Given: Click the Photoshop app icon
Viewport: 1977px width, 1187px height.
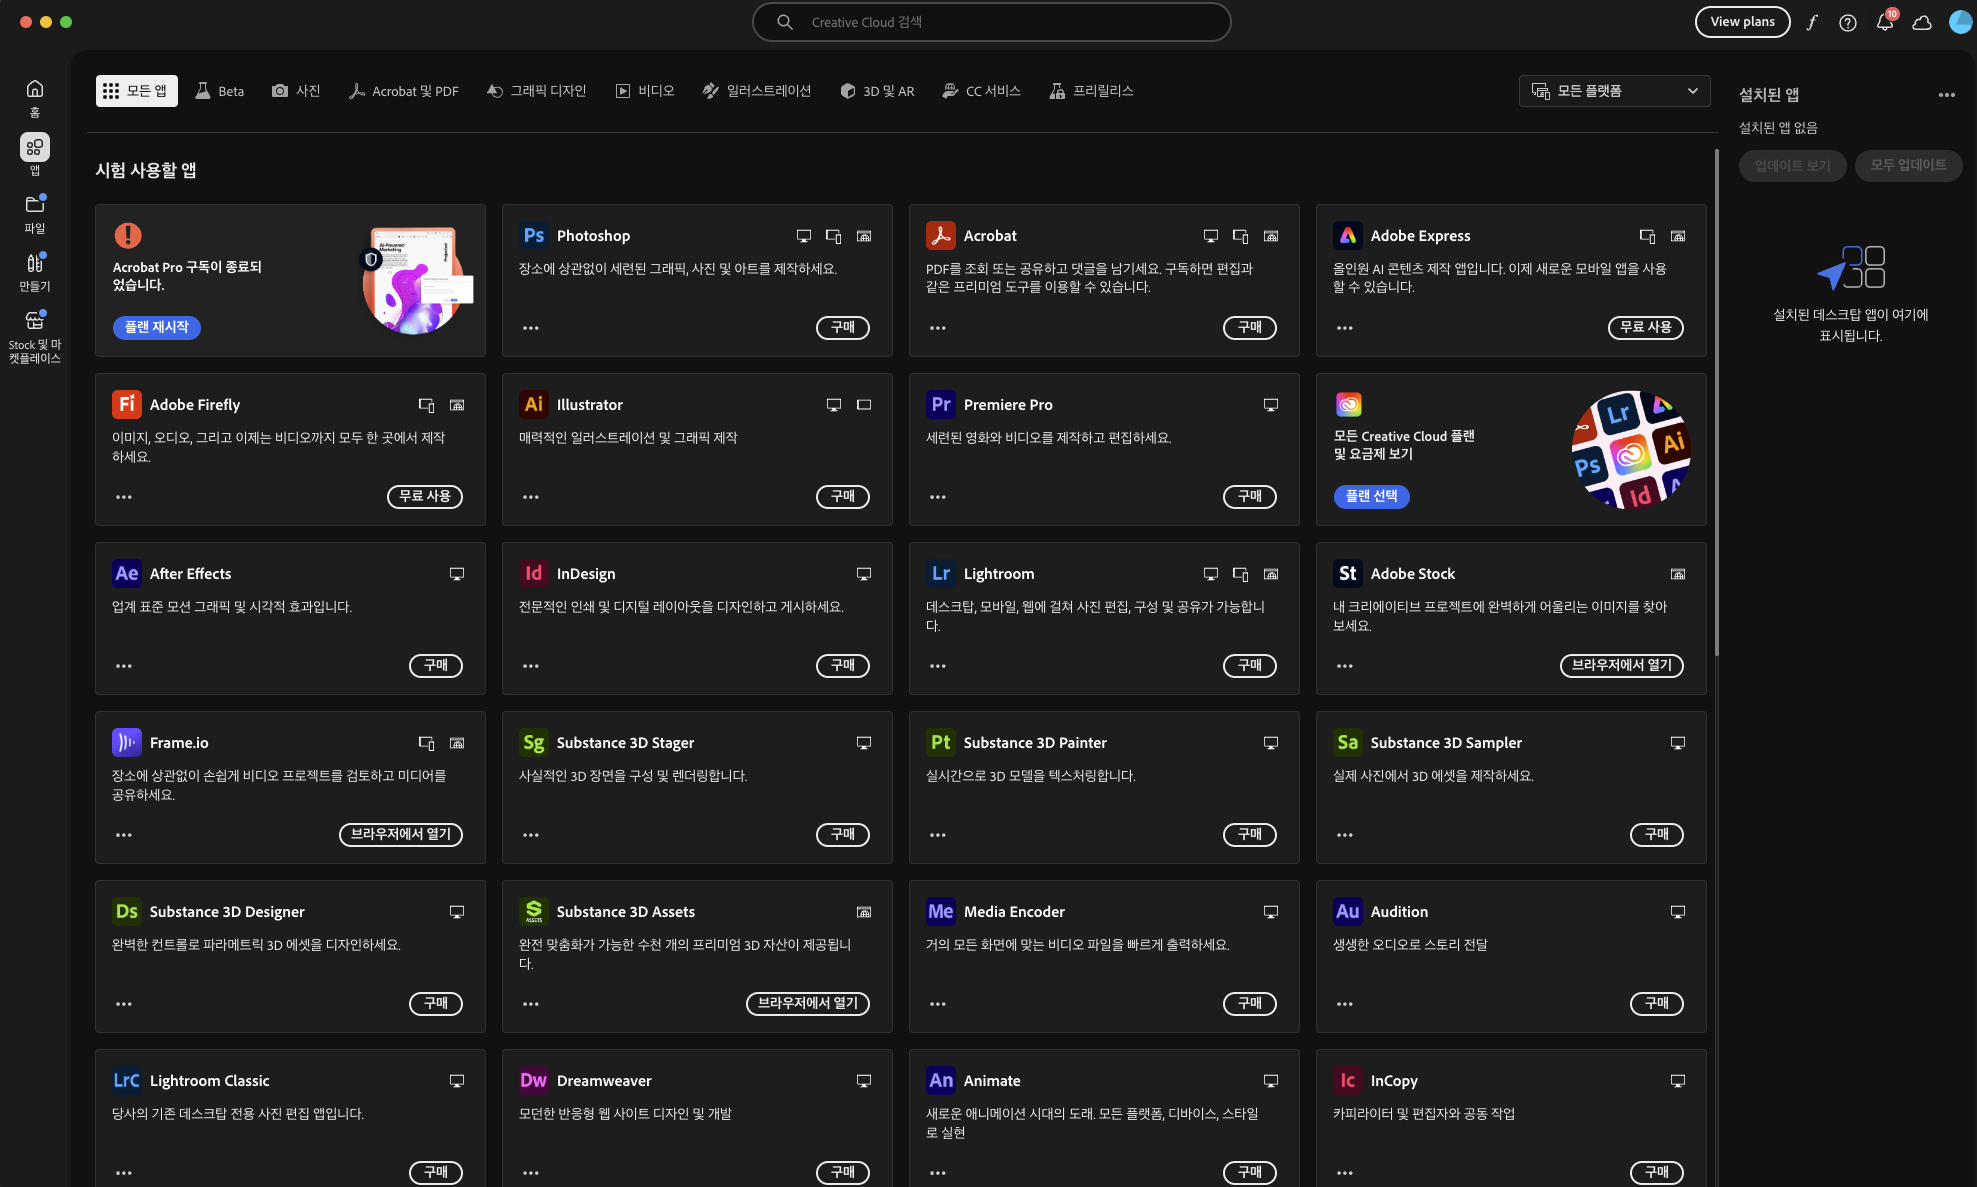Looking at the screenshot, I should pyautogui.click(x=534, y=236).
